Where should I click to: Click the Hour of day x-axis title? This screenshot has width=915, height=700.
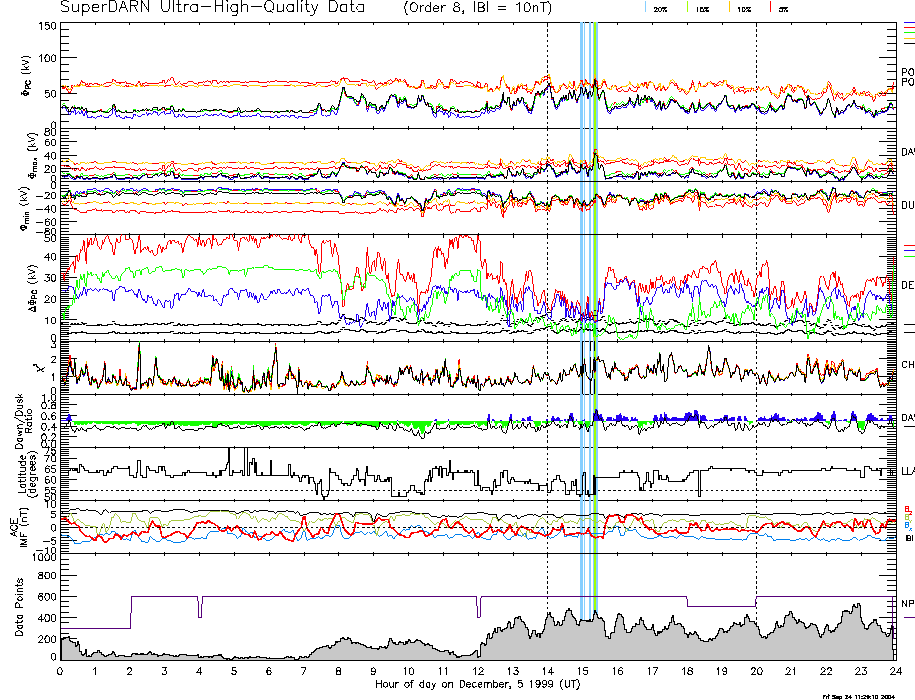(478, 684)
